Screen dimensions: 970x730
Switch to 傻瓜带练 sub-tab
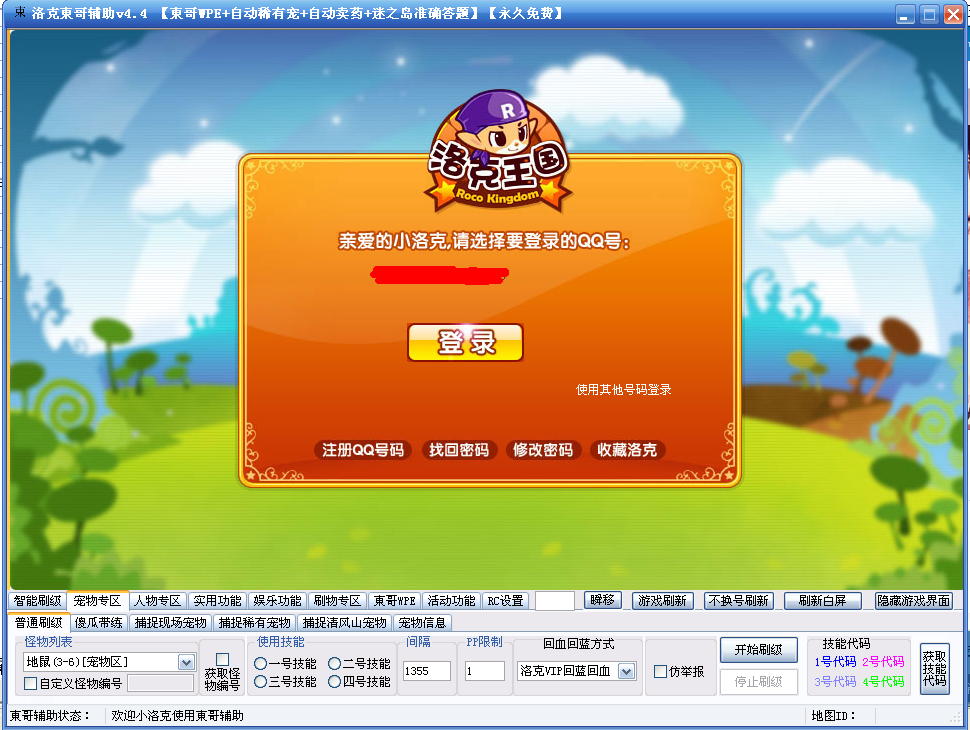point(98,622)
